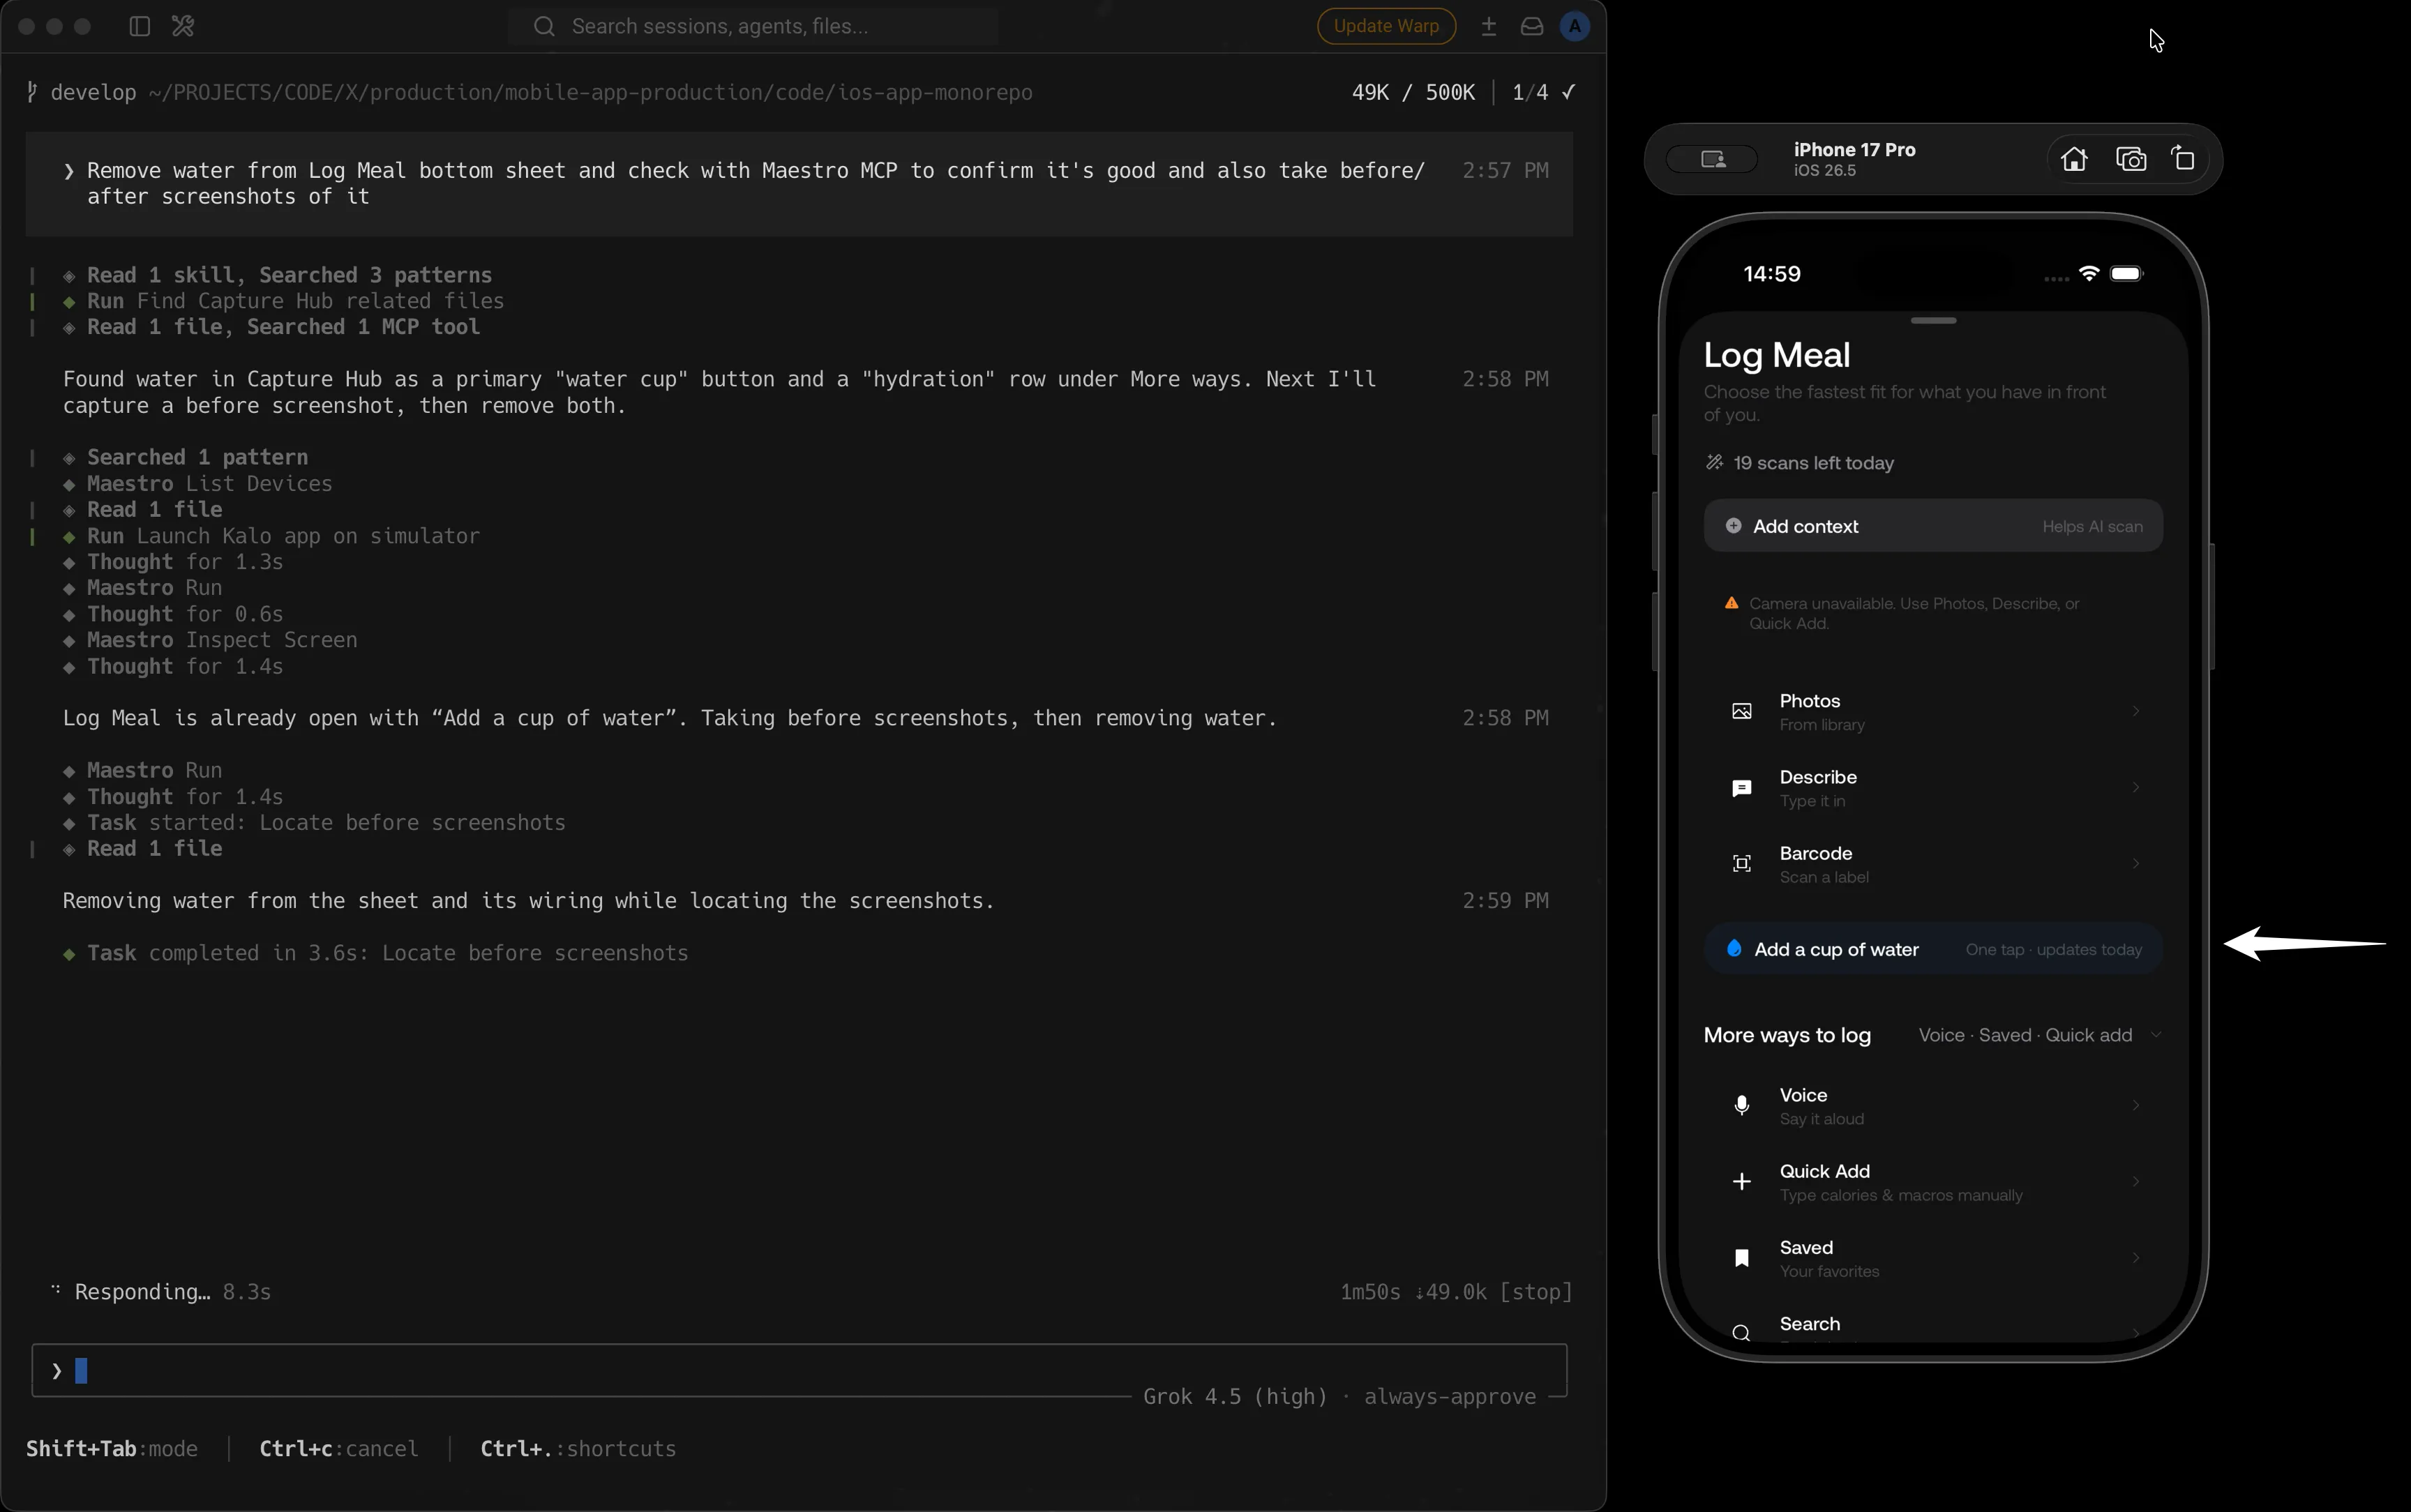Open the inbox tray icon
The height and width of the screenshot is (1512, 2411).
point(1531,27)
